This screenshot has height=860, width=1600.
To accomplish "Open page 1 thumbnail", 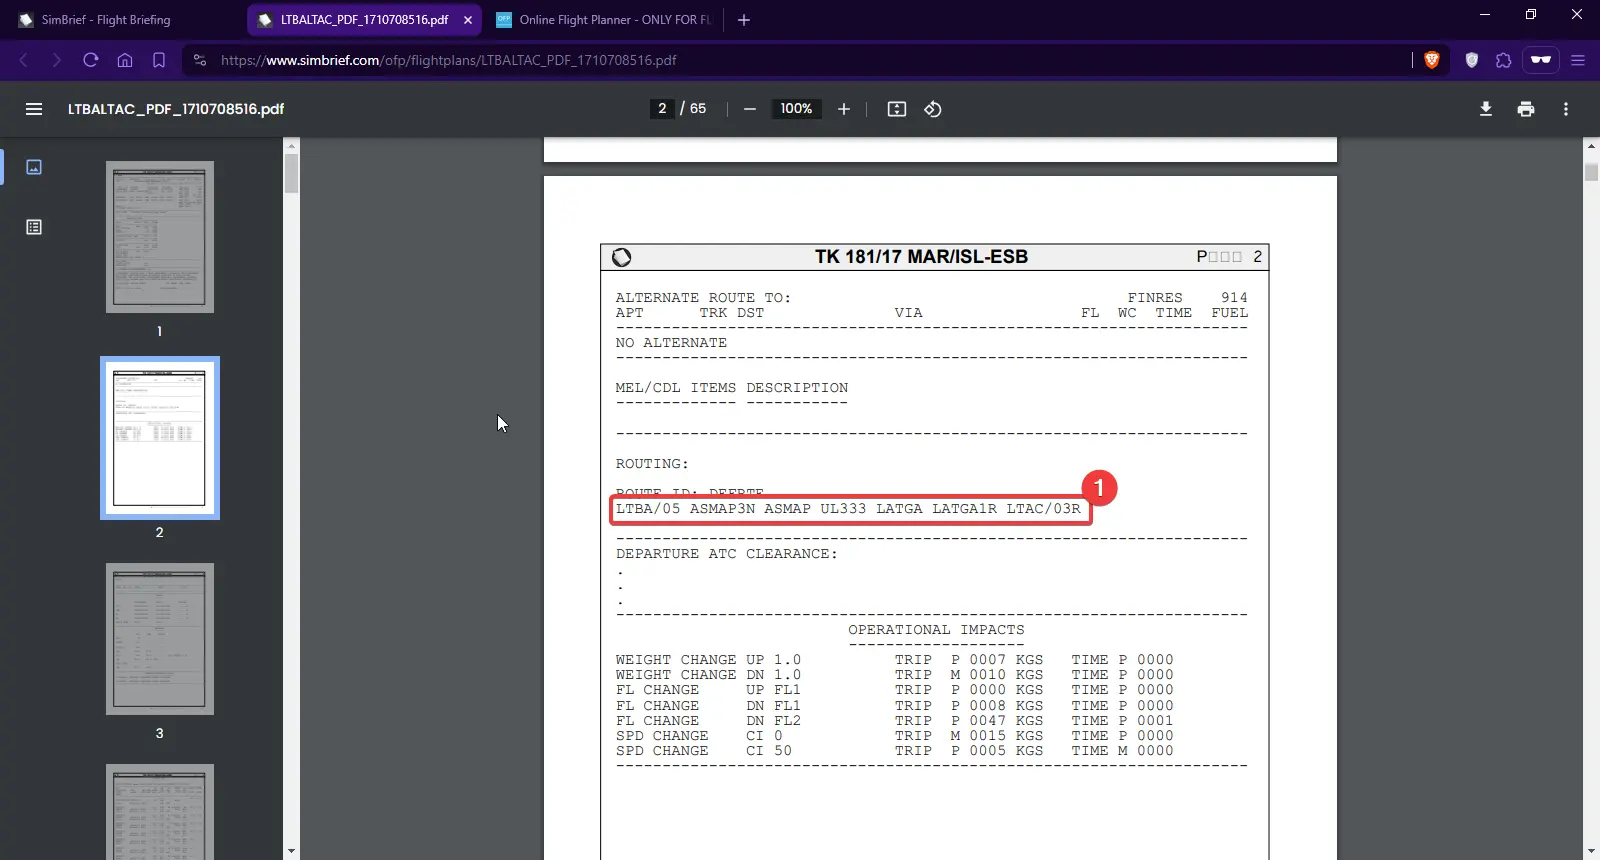I will pos(160,237).
